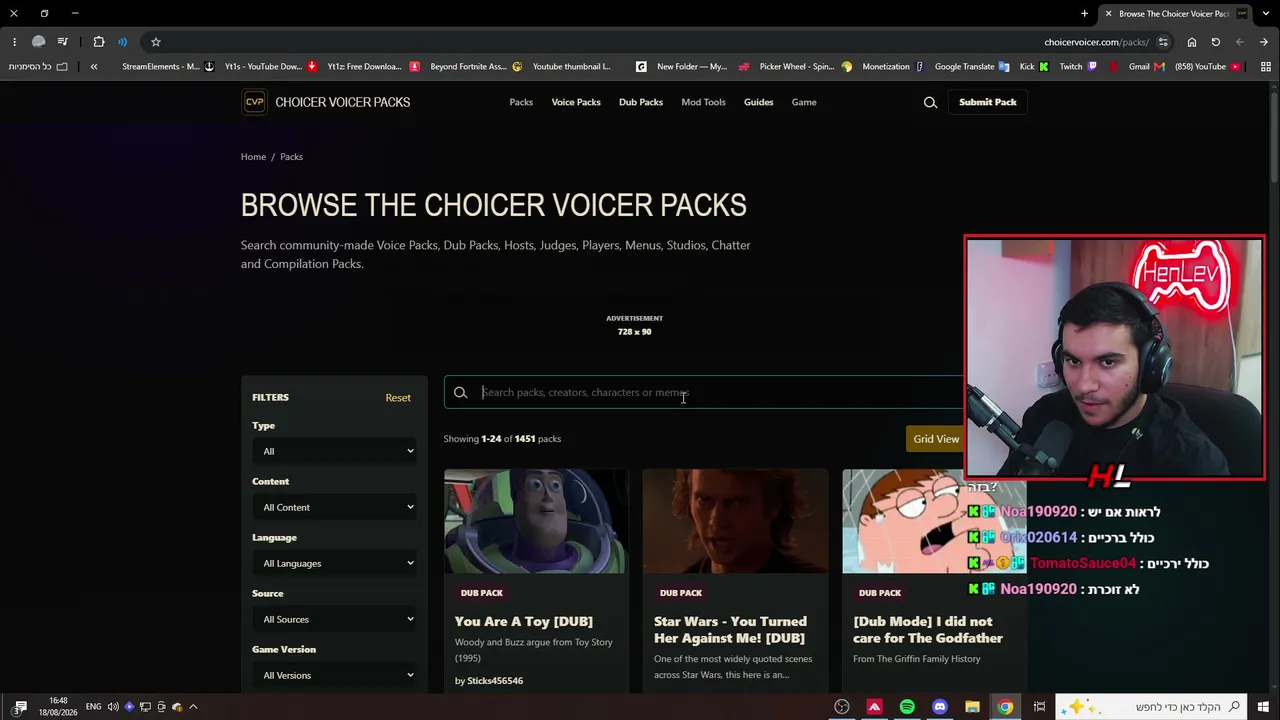Open the (858) YouTube bookmark
1280x720 pixels.
point(1208,67)
